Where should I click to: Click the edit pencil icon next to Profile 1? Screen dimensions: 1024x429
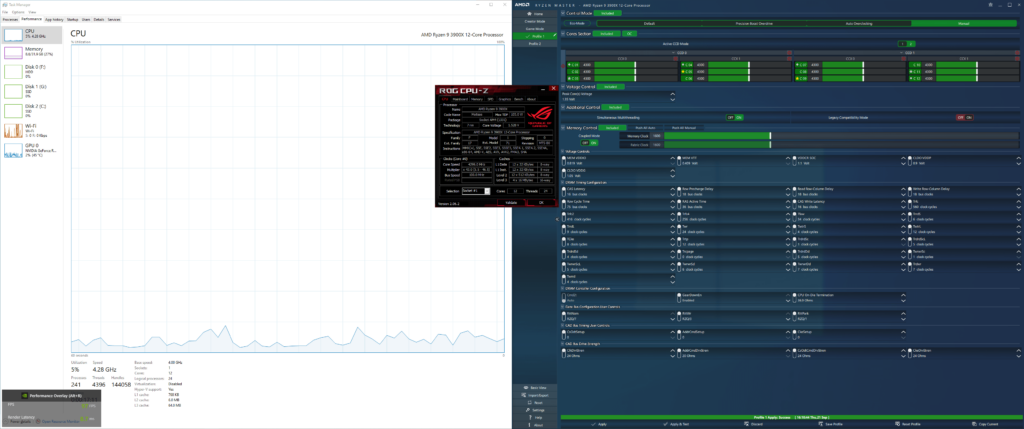(555, 37)
